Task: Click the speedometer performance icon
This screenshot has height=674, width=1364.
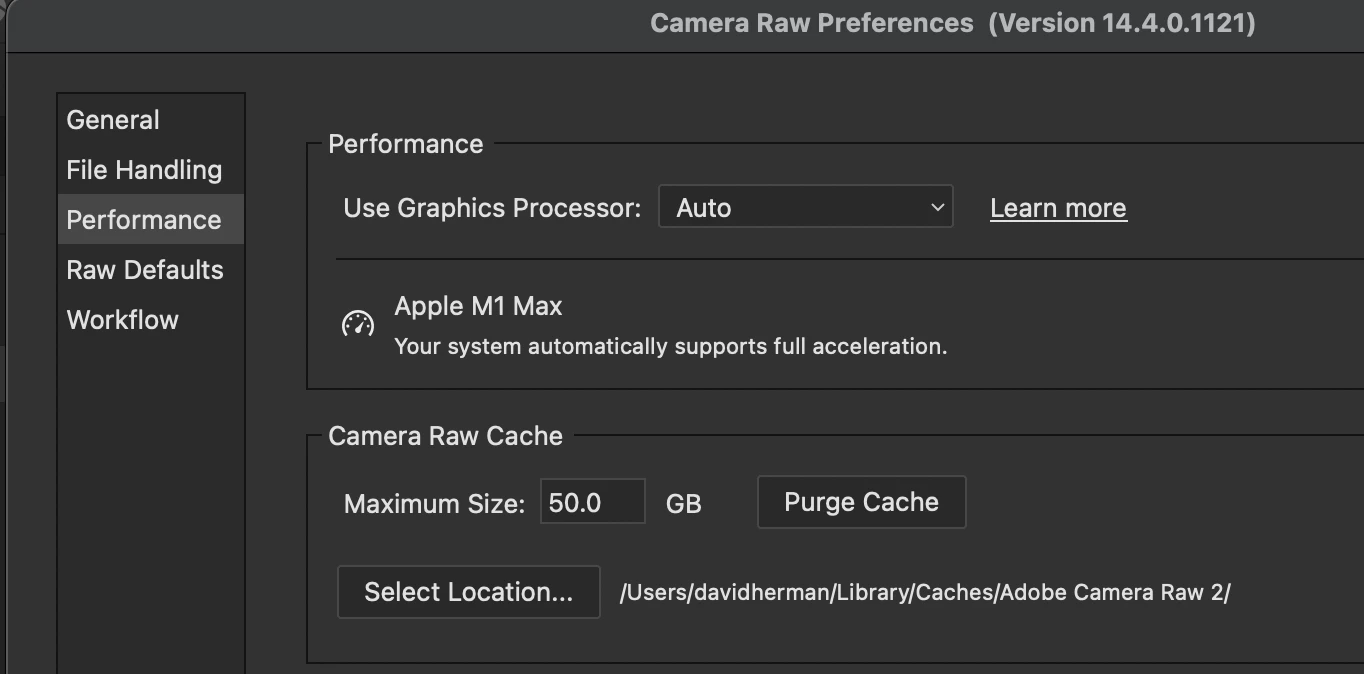Action: tap(358, 324)
